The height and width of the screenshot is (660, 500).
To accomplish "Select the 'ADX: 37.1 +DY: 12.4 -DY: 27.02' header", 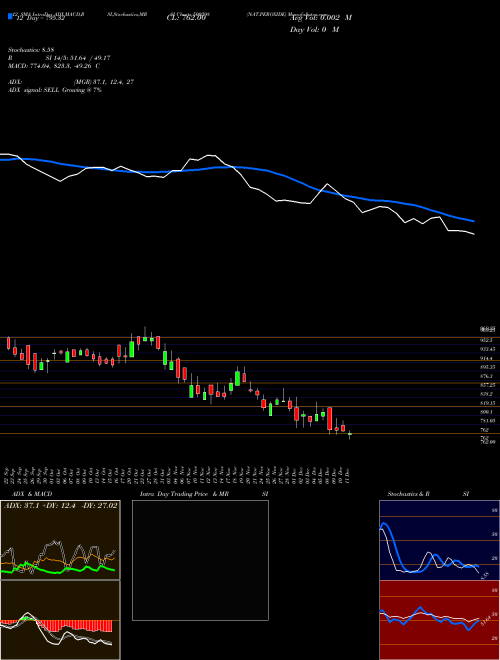I will 60,505.
